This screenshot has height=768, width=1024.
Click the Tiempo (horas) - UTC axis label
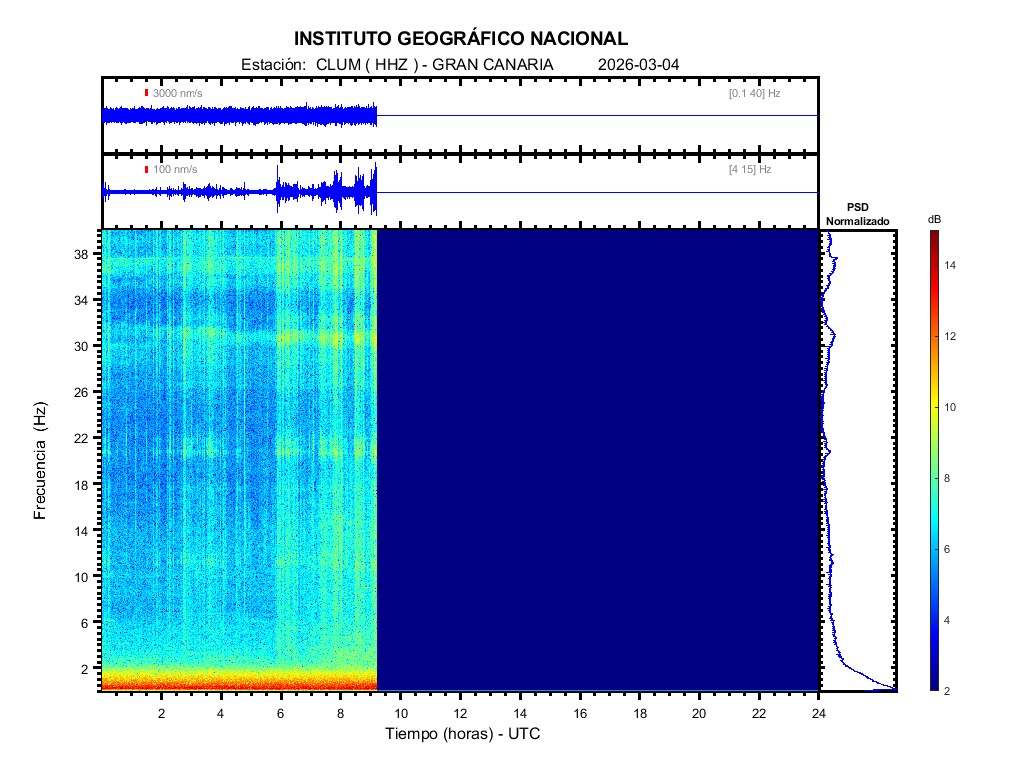pos(463,734)
